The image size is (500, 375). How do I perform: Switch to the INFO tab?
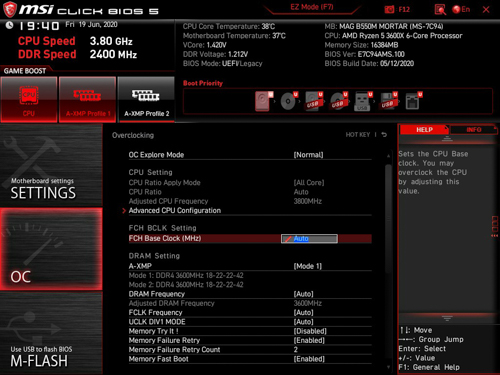tap(474, 130)
